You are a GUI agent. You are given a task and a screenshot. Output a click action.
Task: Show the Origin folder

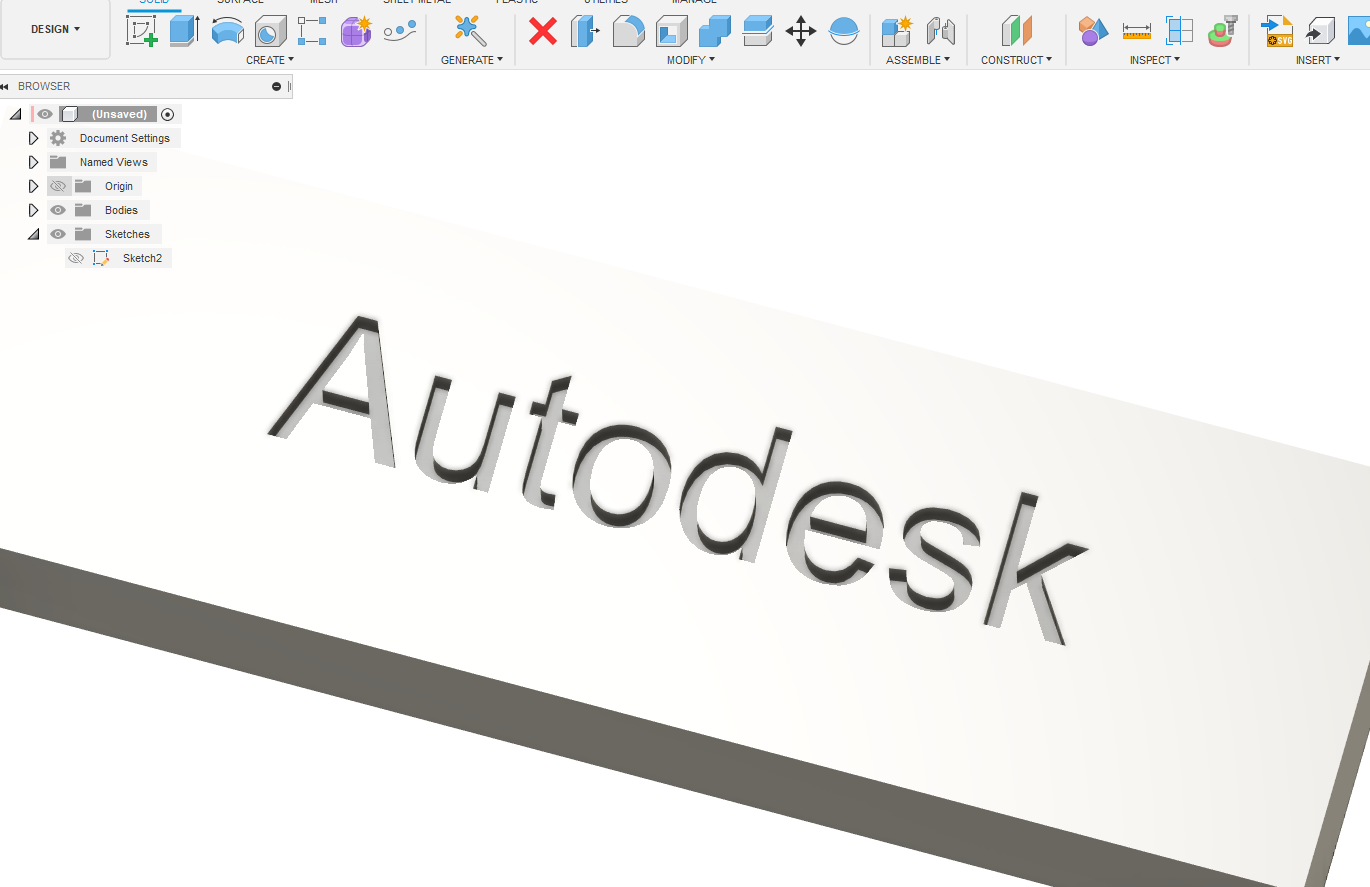tap(58, 185)
